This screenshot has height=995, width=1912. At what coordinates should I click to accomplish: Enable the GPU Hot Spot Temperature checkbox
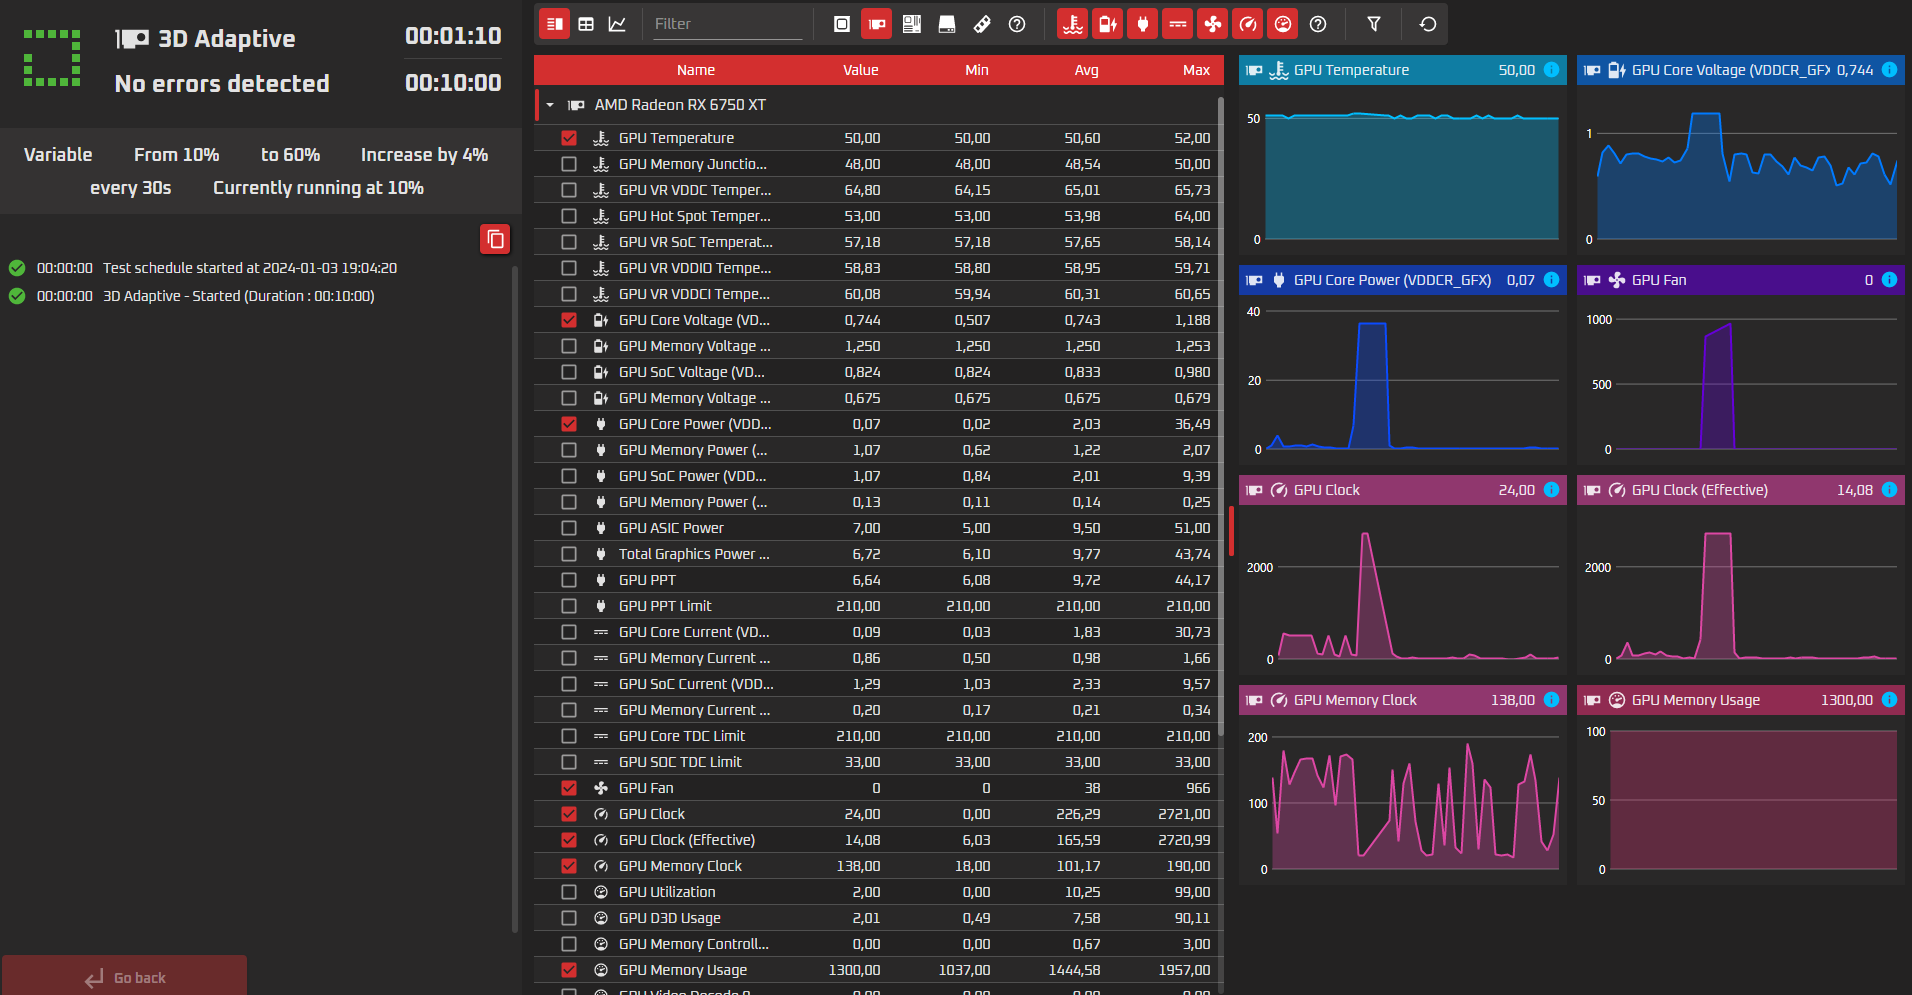(x=569, y=216)
